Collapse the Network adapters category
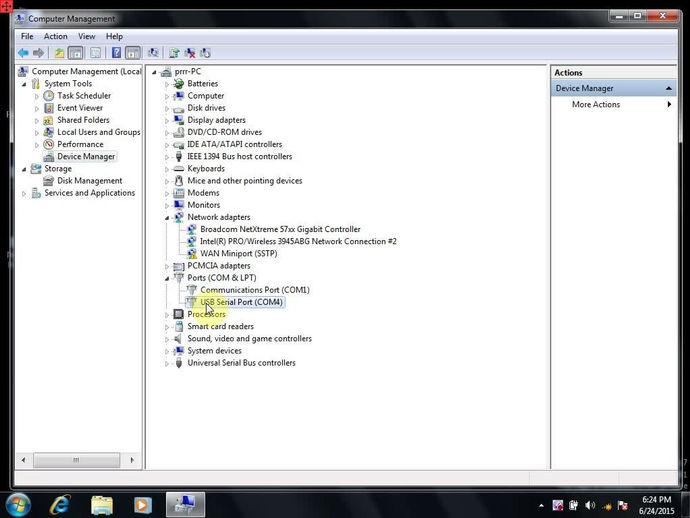The height and width of the screenshot is (518, 690). tap(167, 217)
